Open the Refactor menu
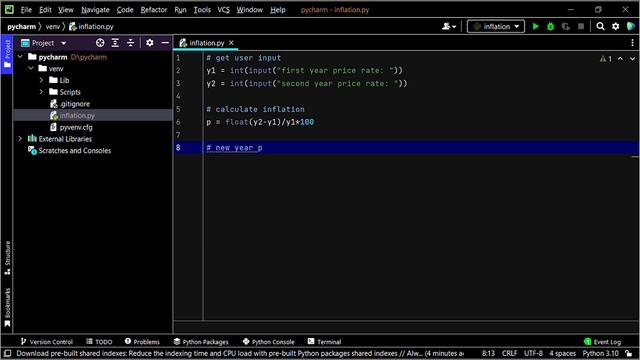This screenshot has width=640, height=360. coord(153,9)
